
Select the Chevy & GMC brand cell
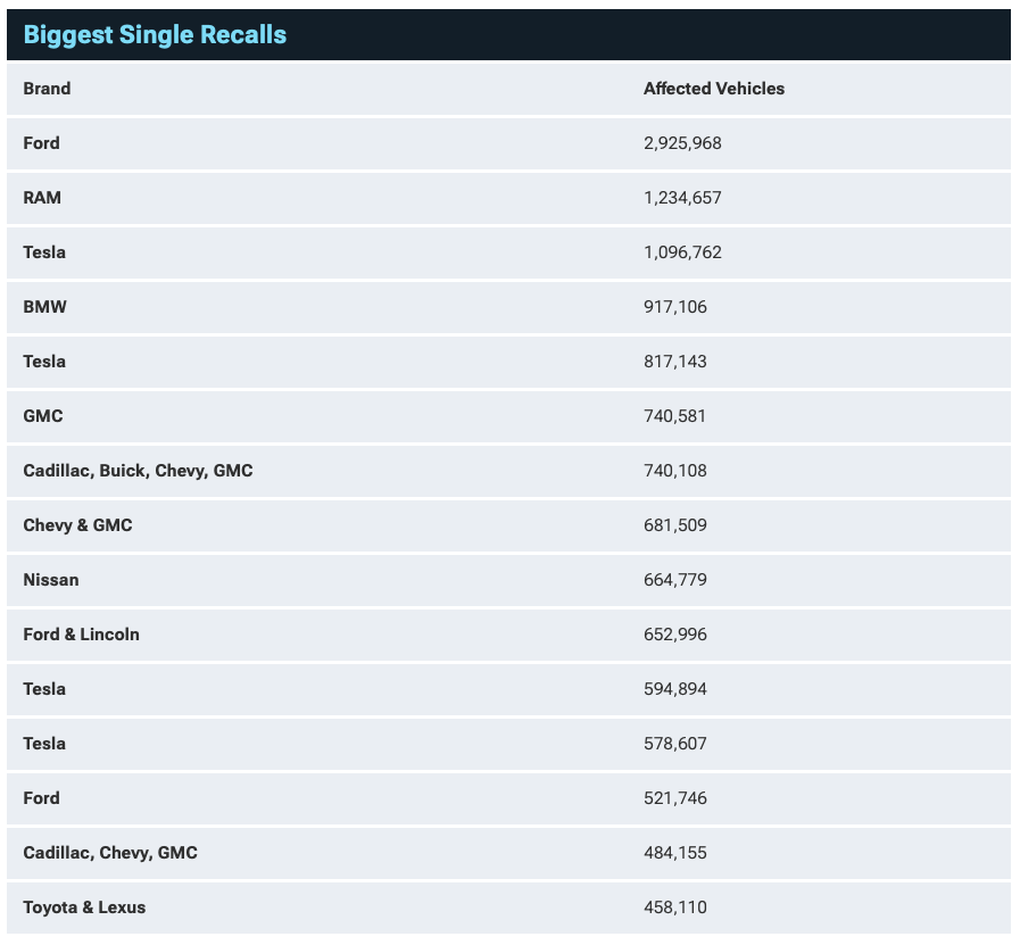(78, 525)
